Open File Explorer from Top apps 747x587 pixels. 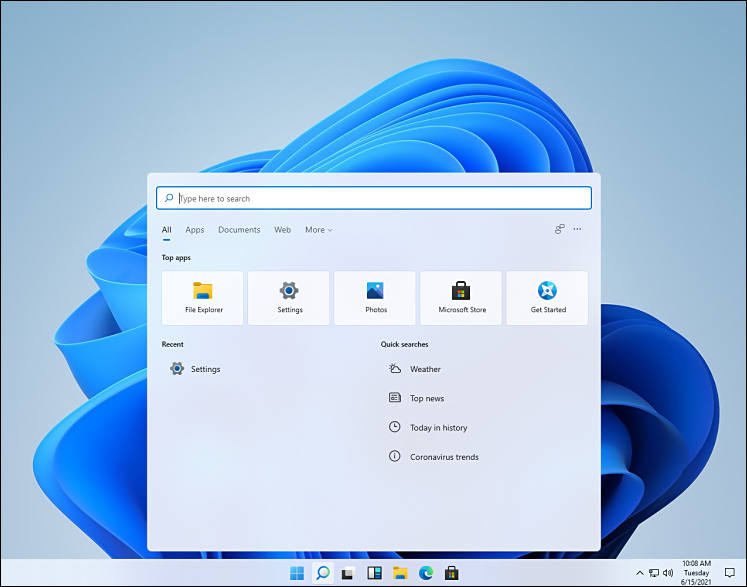click(x=202, y=298)
